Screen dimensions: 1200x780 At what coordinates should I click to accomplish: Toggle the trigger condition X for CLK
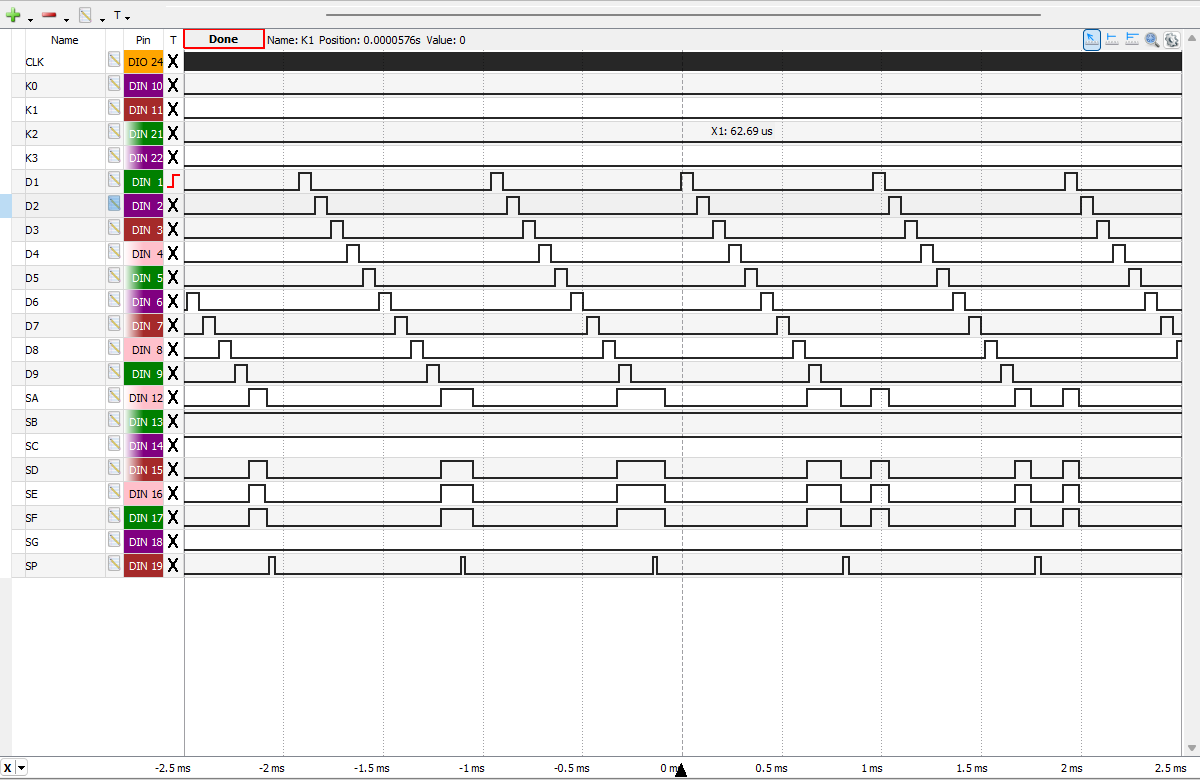[173, 62]
